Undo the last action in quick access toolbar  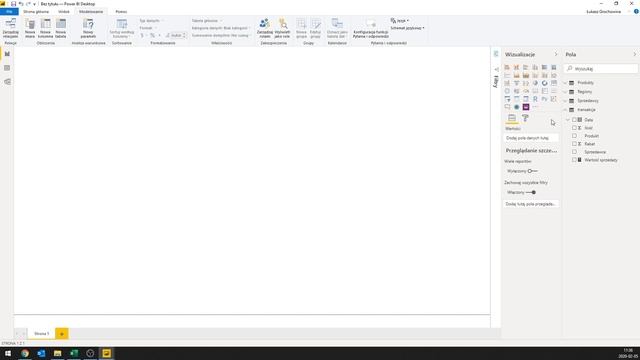click(21, 4)
